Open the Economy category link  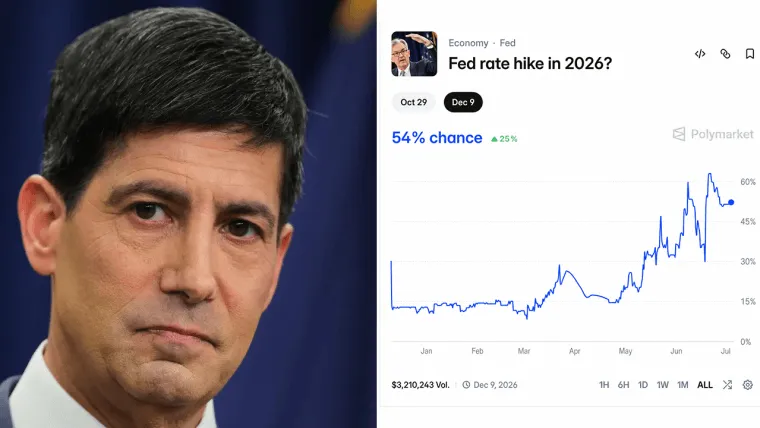(x=468, y=43)
